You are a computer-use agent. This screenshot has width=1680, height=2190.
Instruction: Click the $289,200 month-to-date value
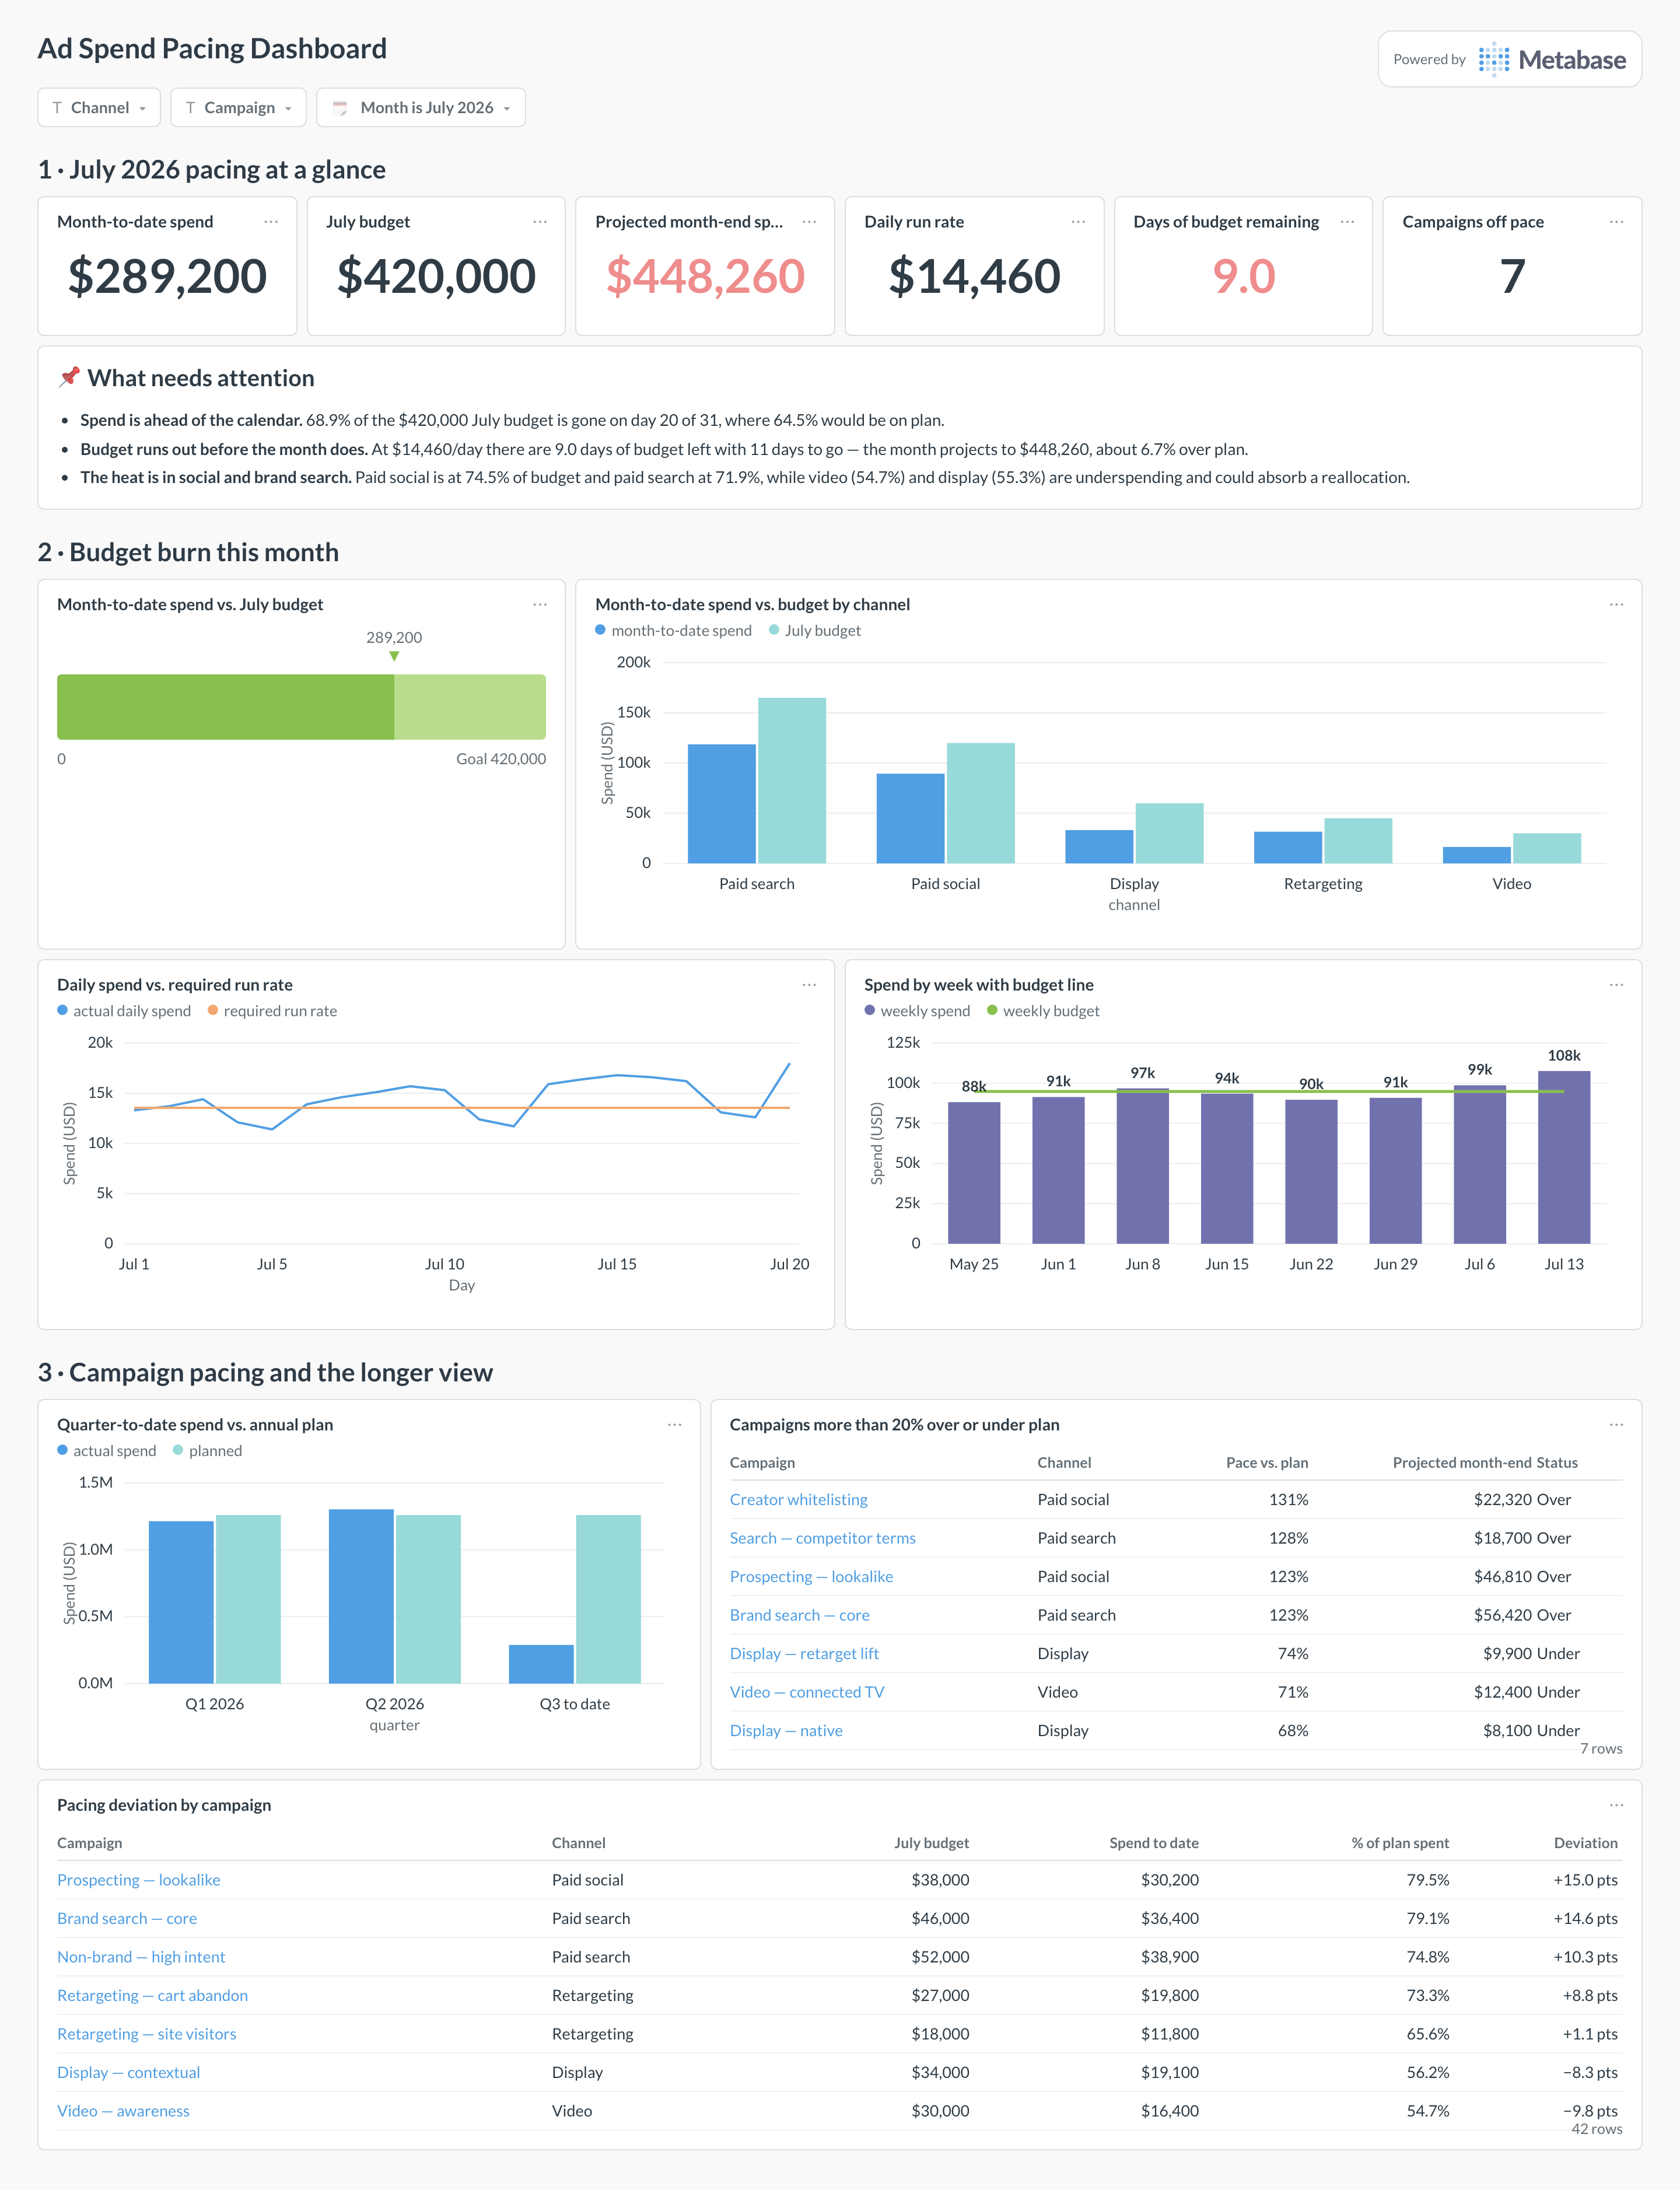click(x=167, y=277)
